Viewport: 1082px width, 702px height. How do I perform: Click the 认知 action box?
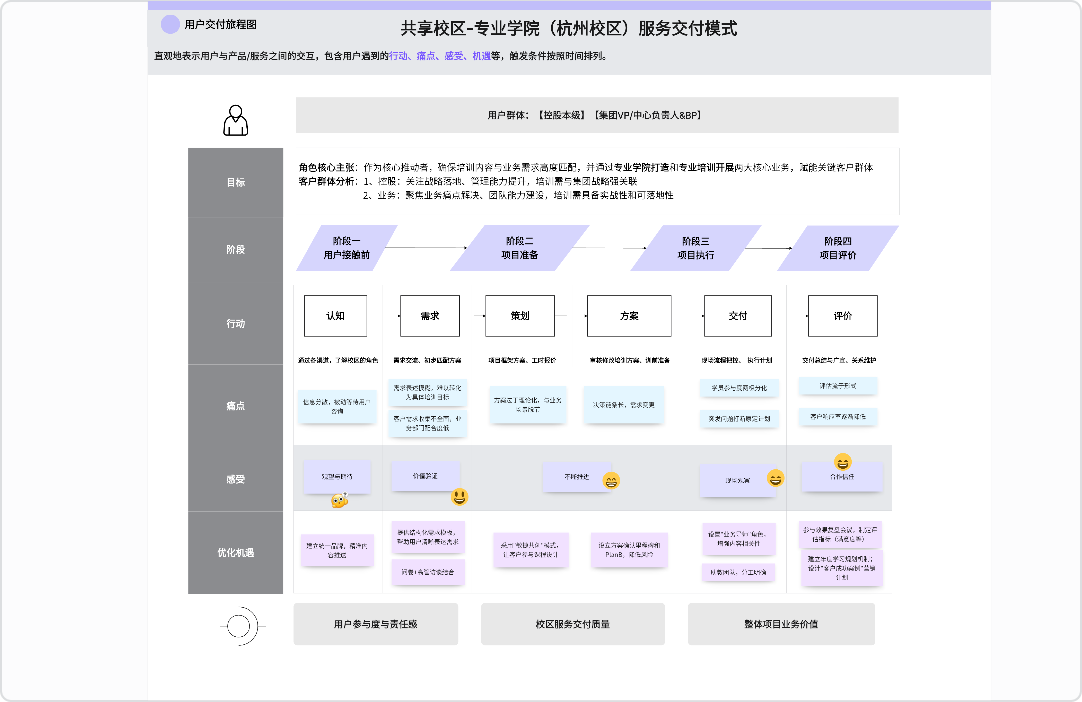(335, 315)
